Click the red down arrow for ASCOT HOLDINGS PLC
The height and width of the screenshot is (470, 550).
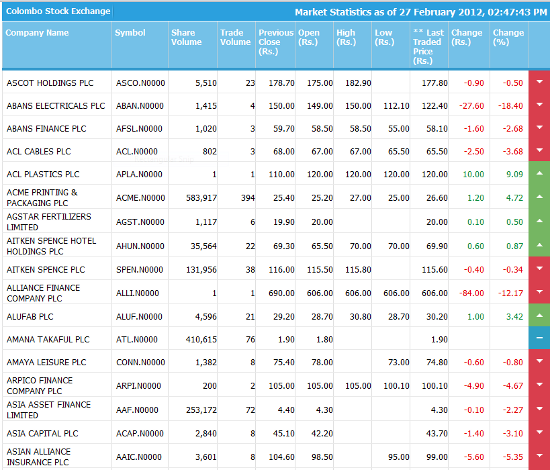click(x=539, y=82)
